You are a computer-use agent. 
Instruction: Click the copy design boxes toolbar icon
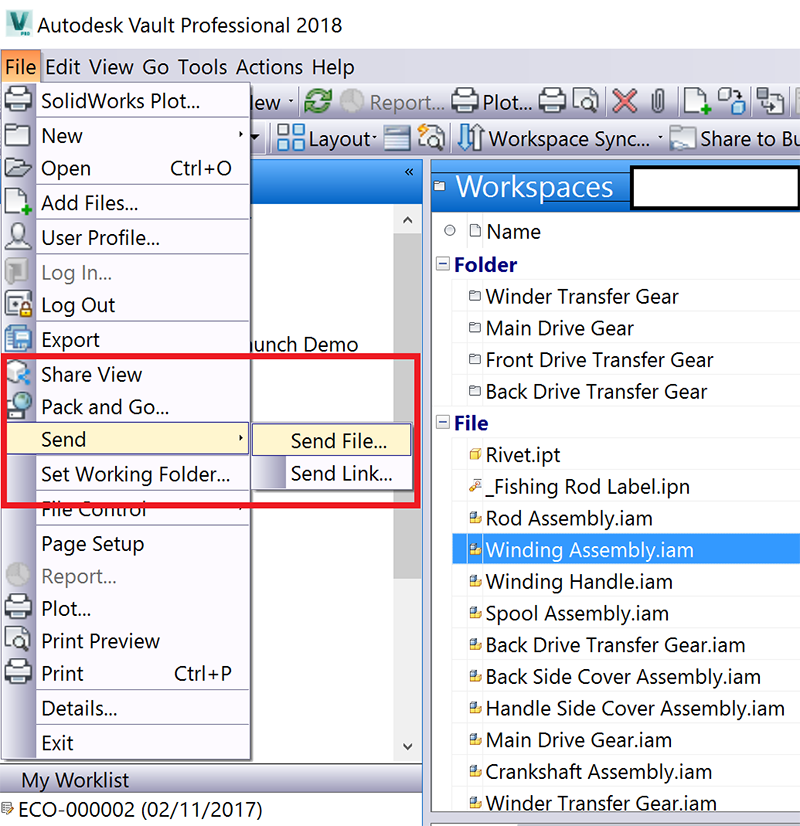click(x=769, y=101)
